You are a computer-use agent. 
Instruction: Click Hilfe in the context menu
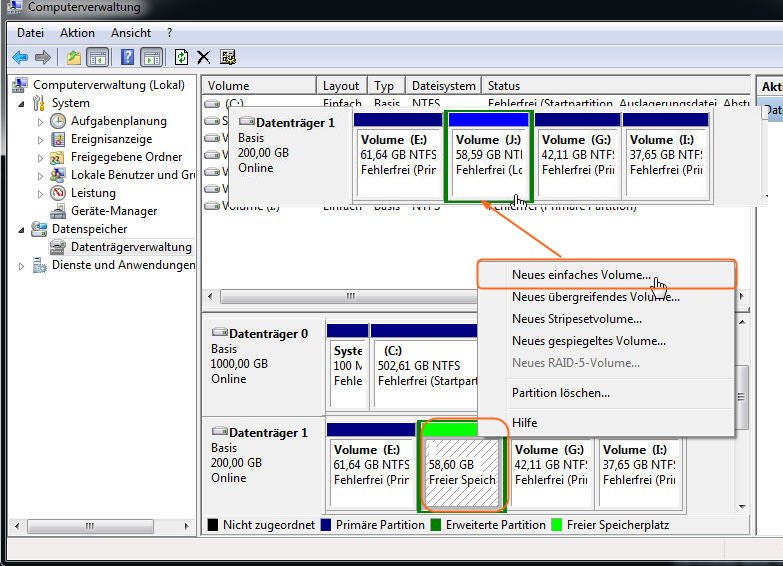(x=607, y=423)
